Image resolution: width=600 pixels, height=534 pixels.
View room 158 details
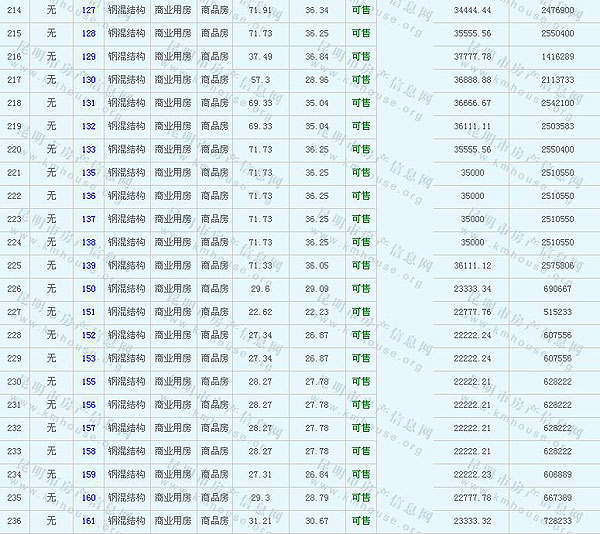pos(89,451)
